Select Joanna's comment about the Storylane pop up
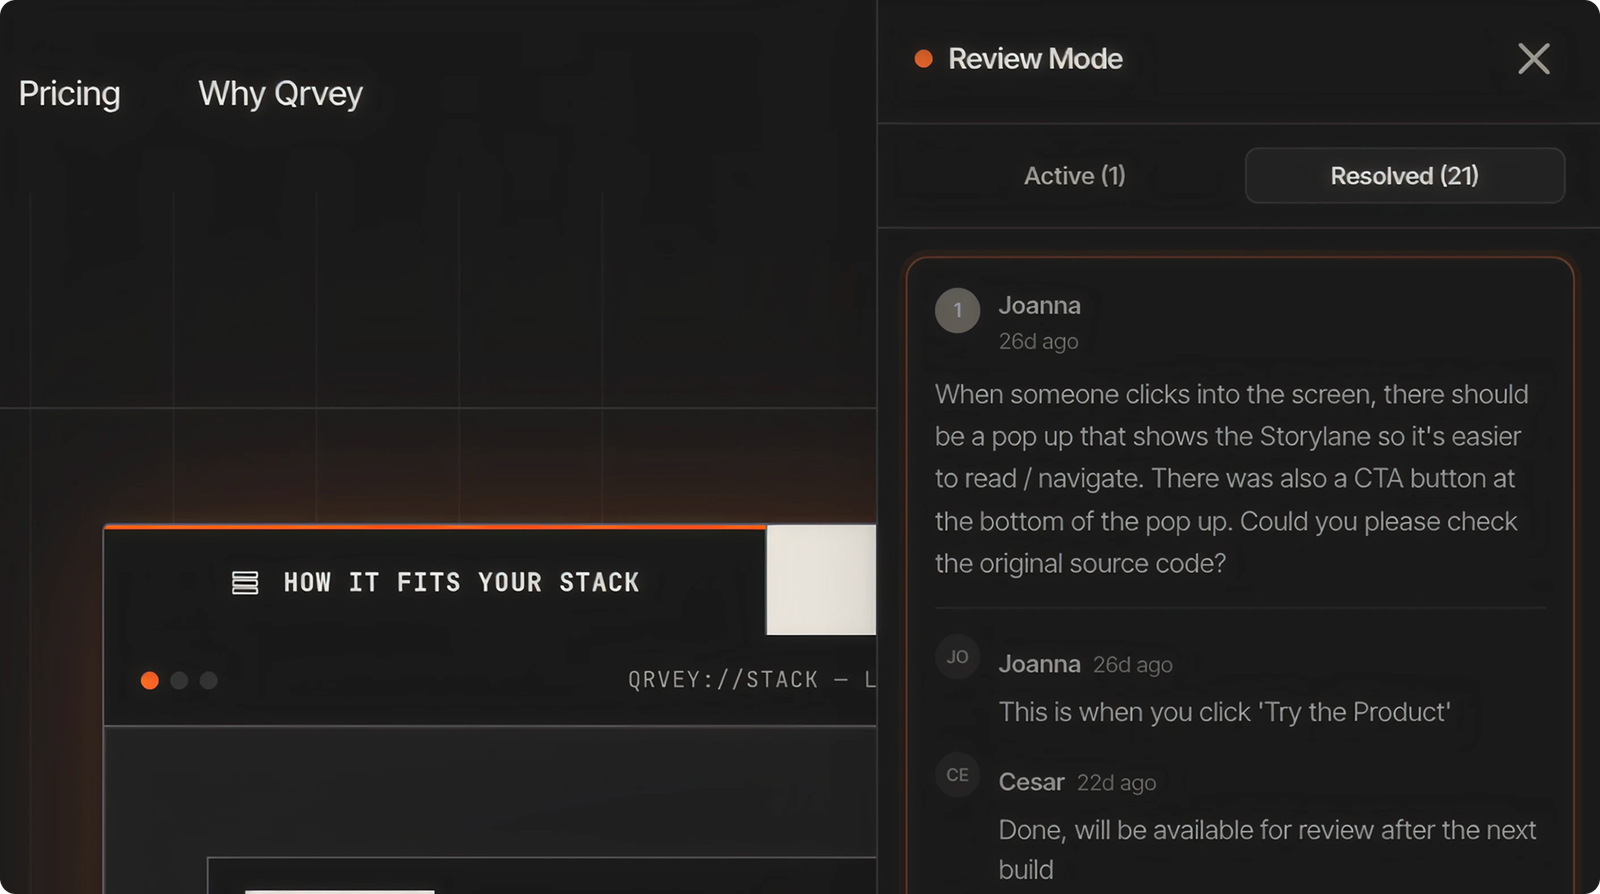The height and width of the screenshot is (894, 1600). click(1232, 479)
